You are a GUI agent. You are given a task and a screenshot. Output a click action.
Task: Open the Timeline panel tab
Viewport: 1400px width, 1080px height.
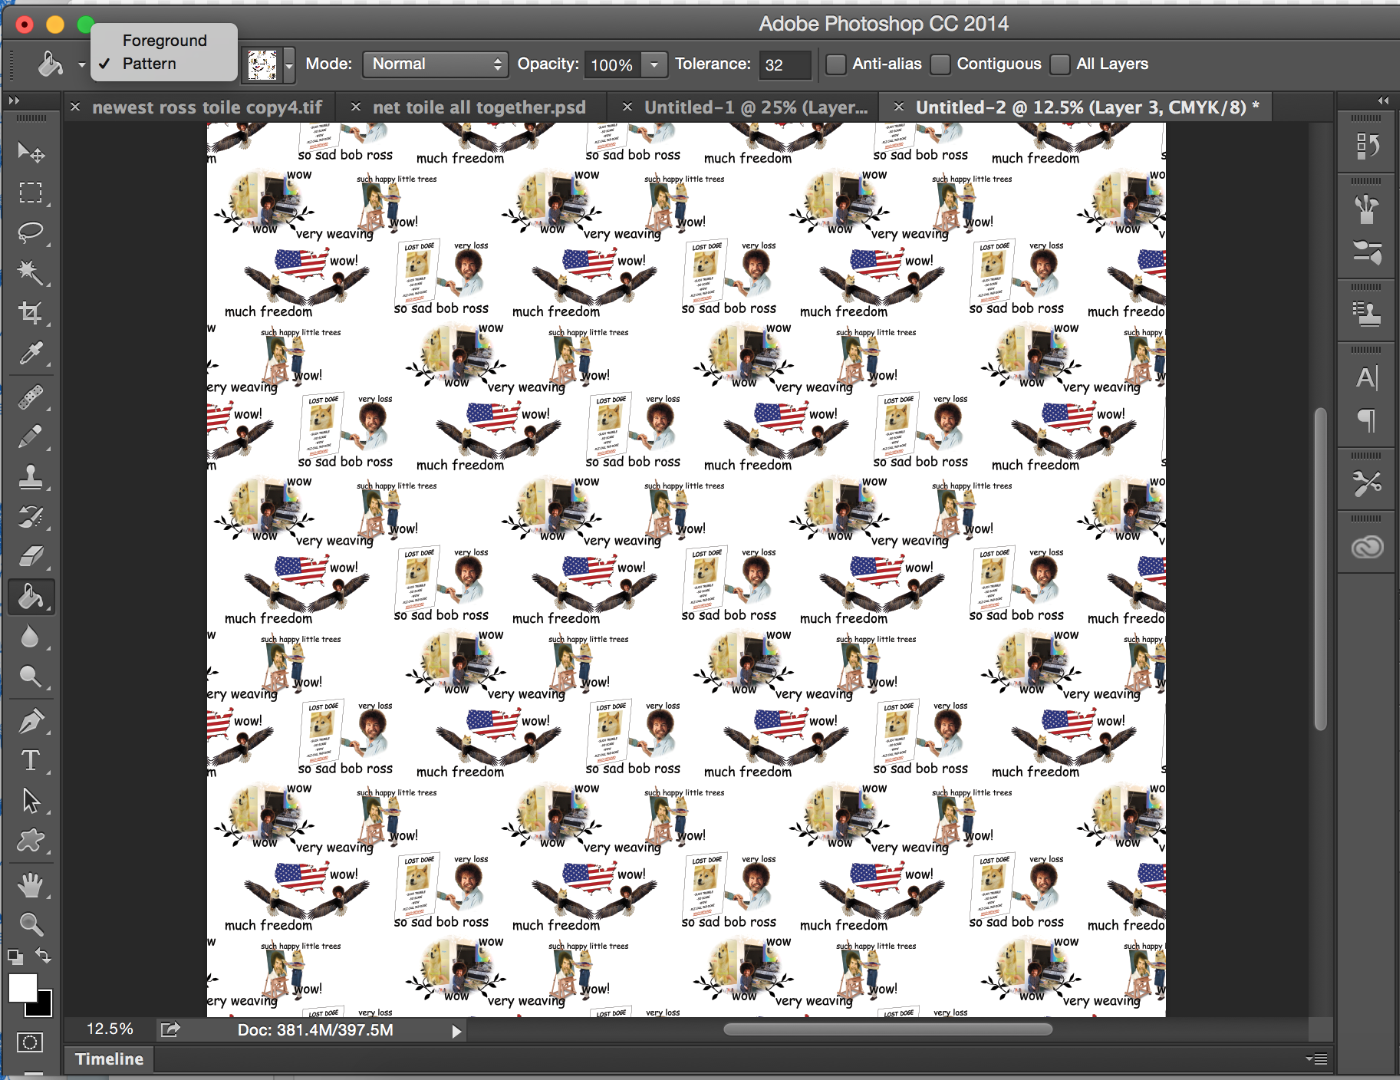109,1059
